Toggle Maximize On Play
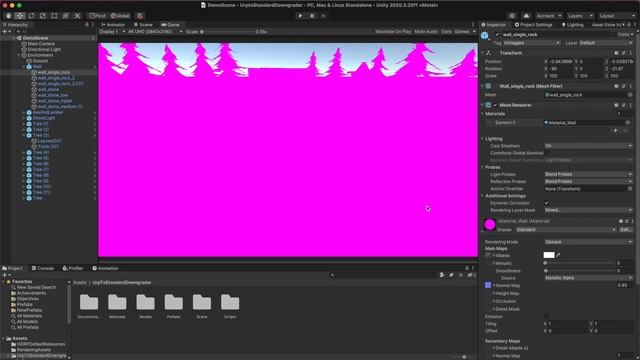640x360 pixels. [x=393, y=31]
